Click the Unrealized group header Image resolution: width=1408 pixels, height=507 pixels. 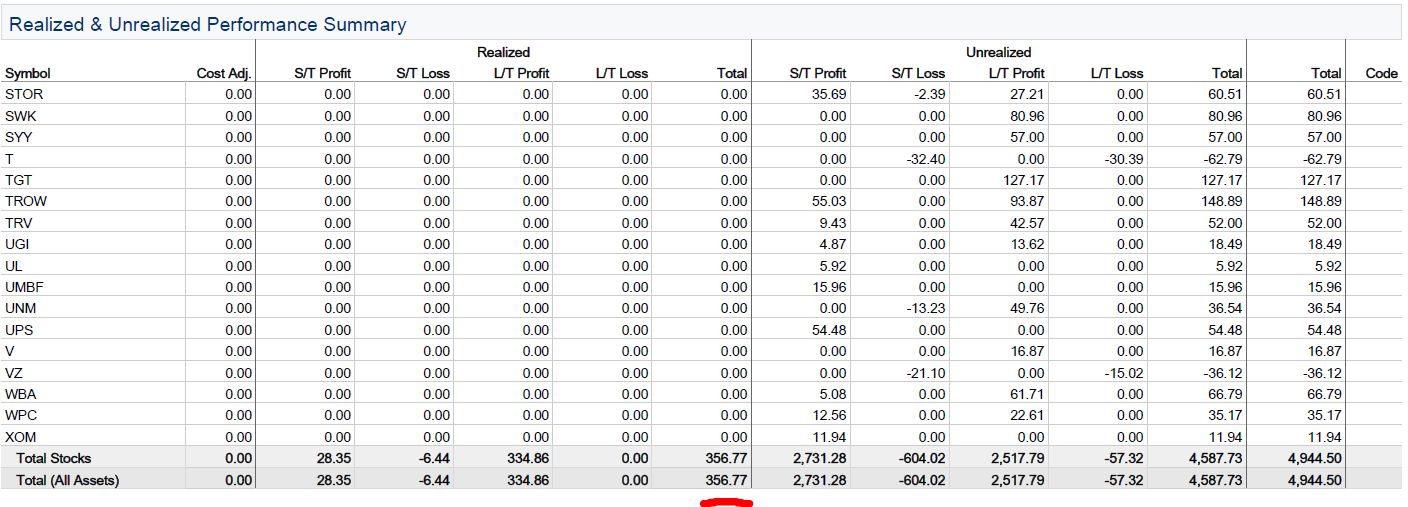pos(998,52)
